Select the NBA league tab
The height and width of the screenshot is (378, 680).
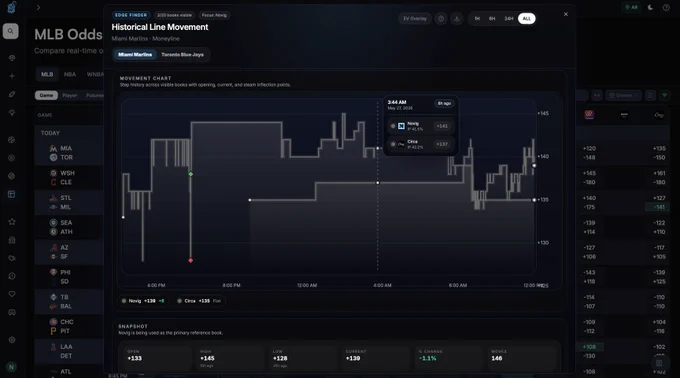click(70, 75)
